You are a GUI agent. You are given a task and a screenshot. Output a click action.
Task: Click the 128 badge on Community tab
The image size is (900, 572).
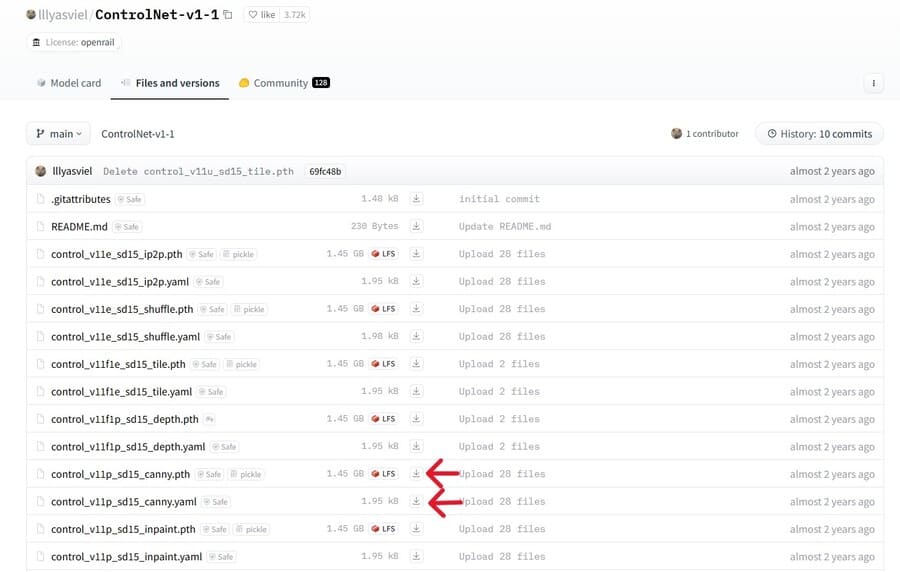(x=321, y=83)
